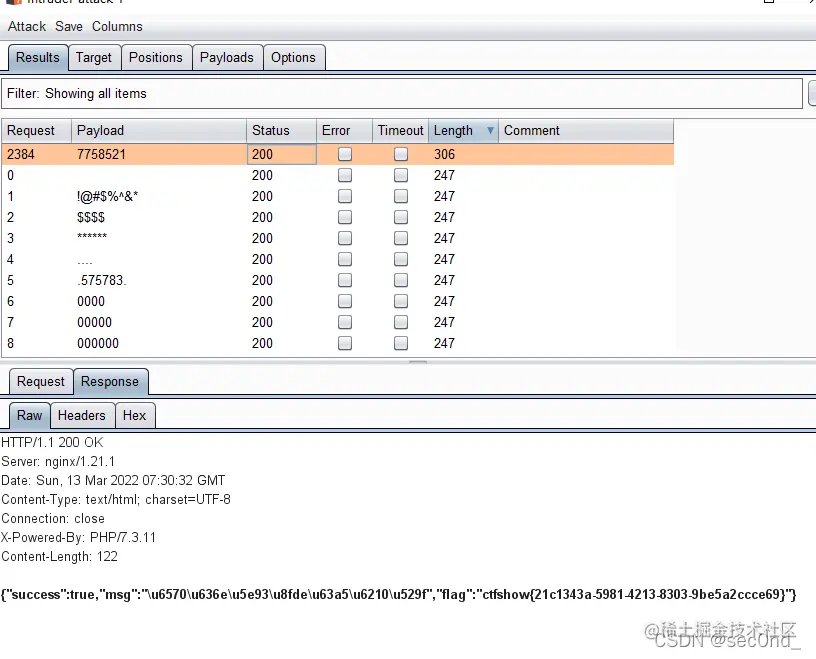Sort by the Timeout column header
This screenshot has height=659, width=816.
pos(401,131)
